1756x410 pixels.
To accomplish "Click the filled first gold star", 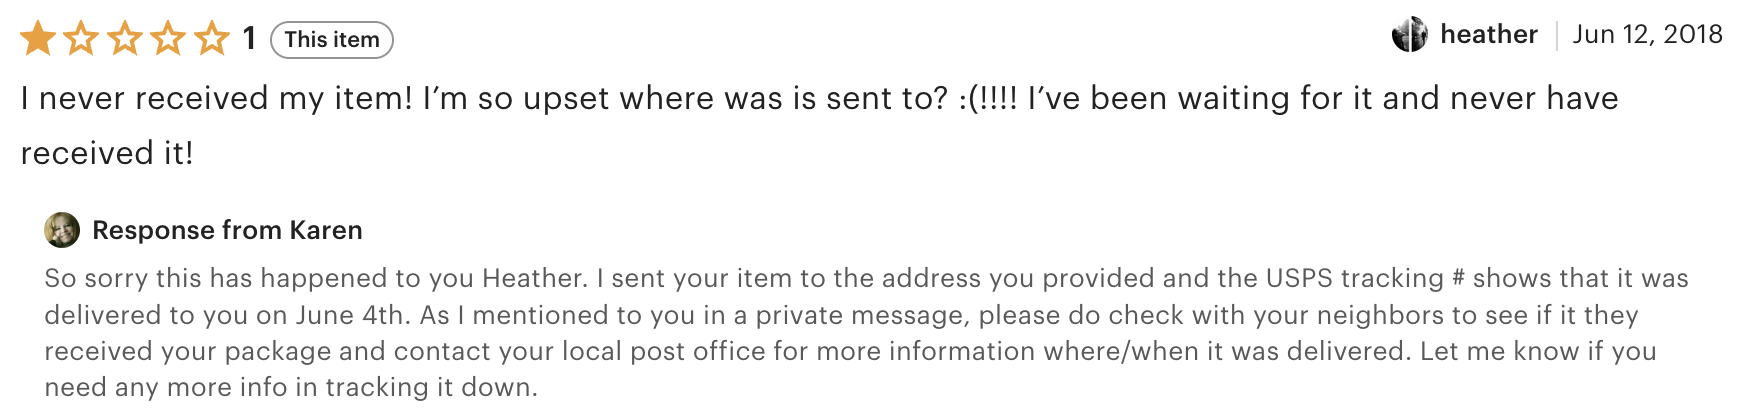I will (x=38, y=39).
